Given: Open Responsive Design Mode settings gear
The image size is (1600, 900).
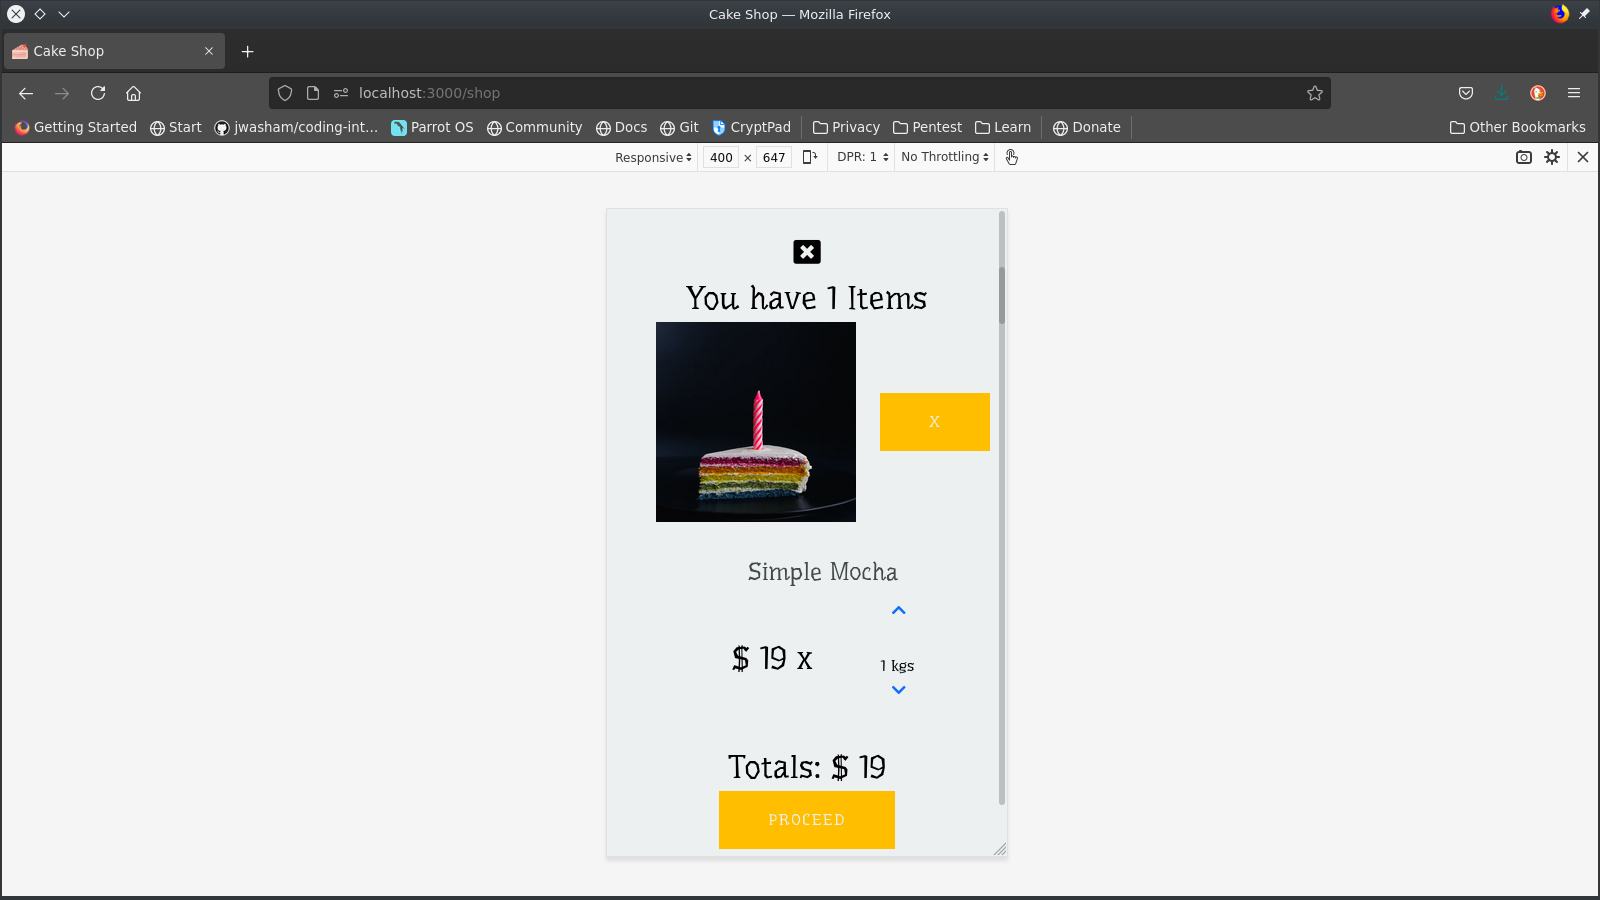Looking at the screenshot, I should pyautogui.click(x=1551, y=157).
